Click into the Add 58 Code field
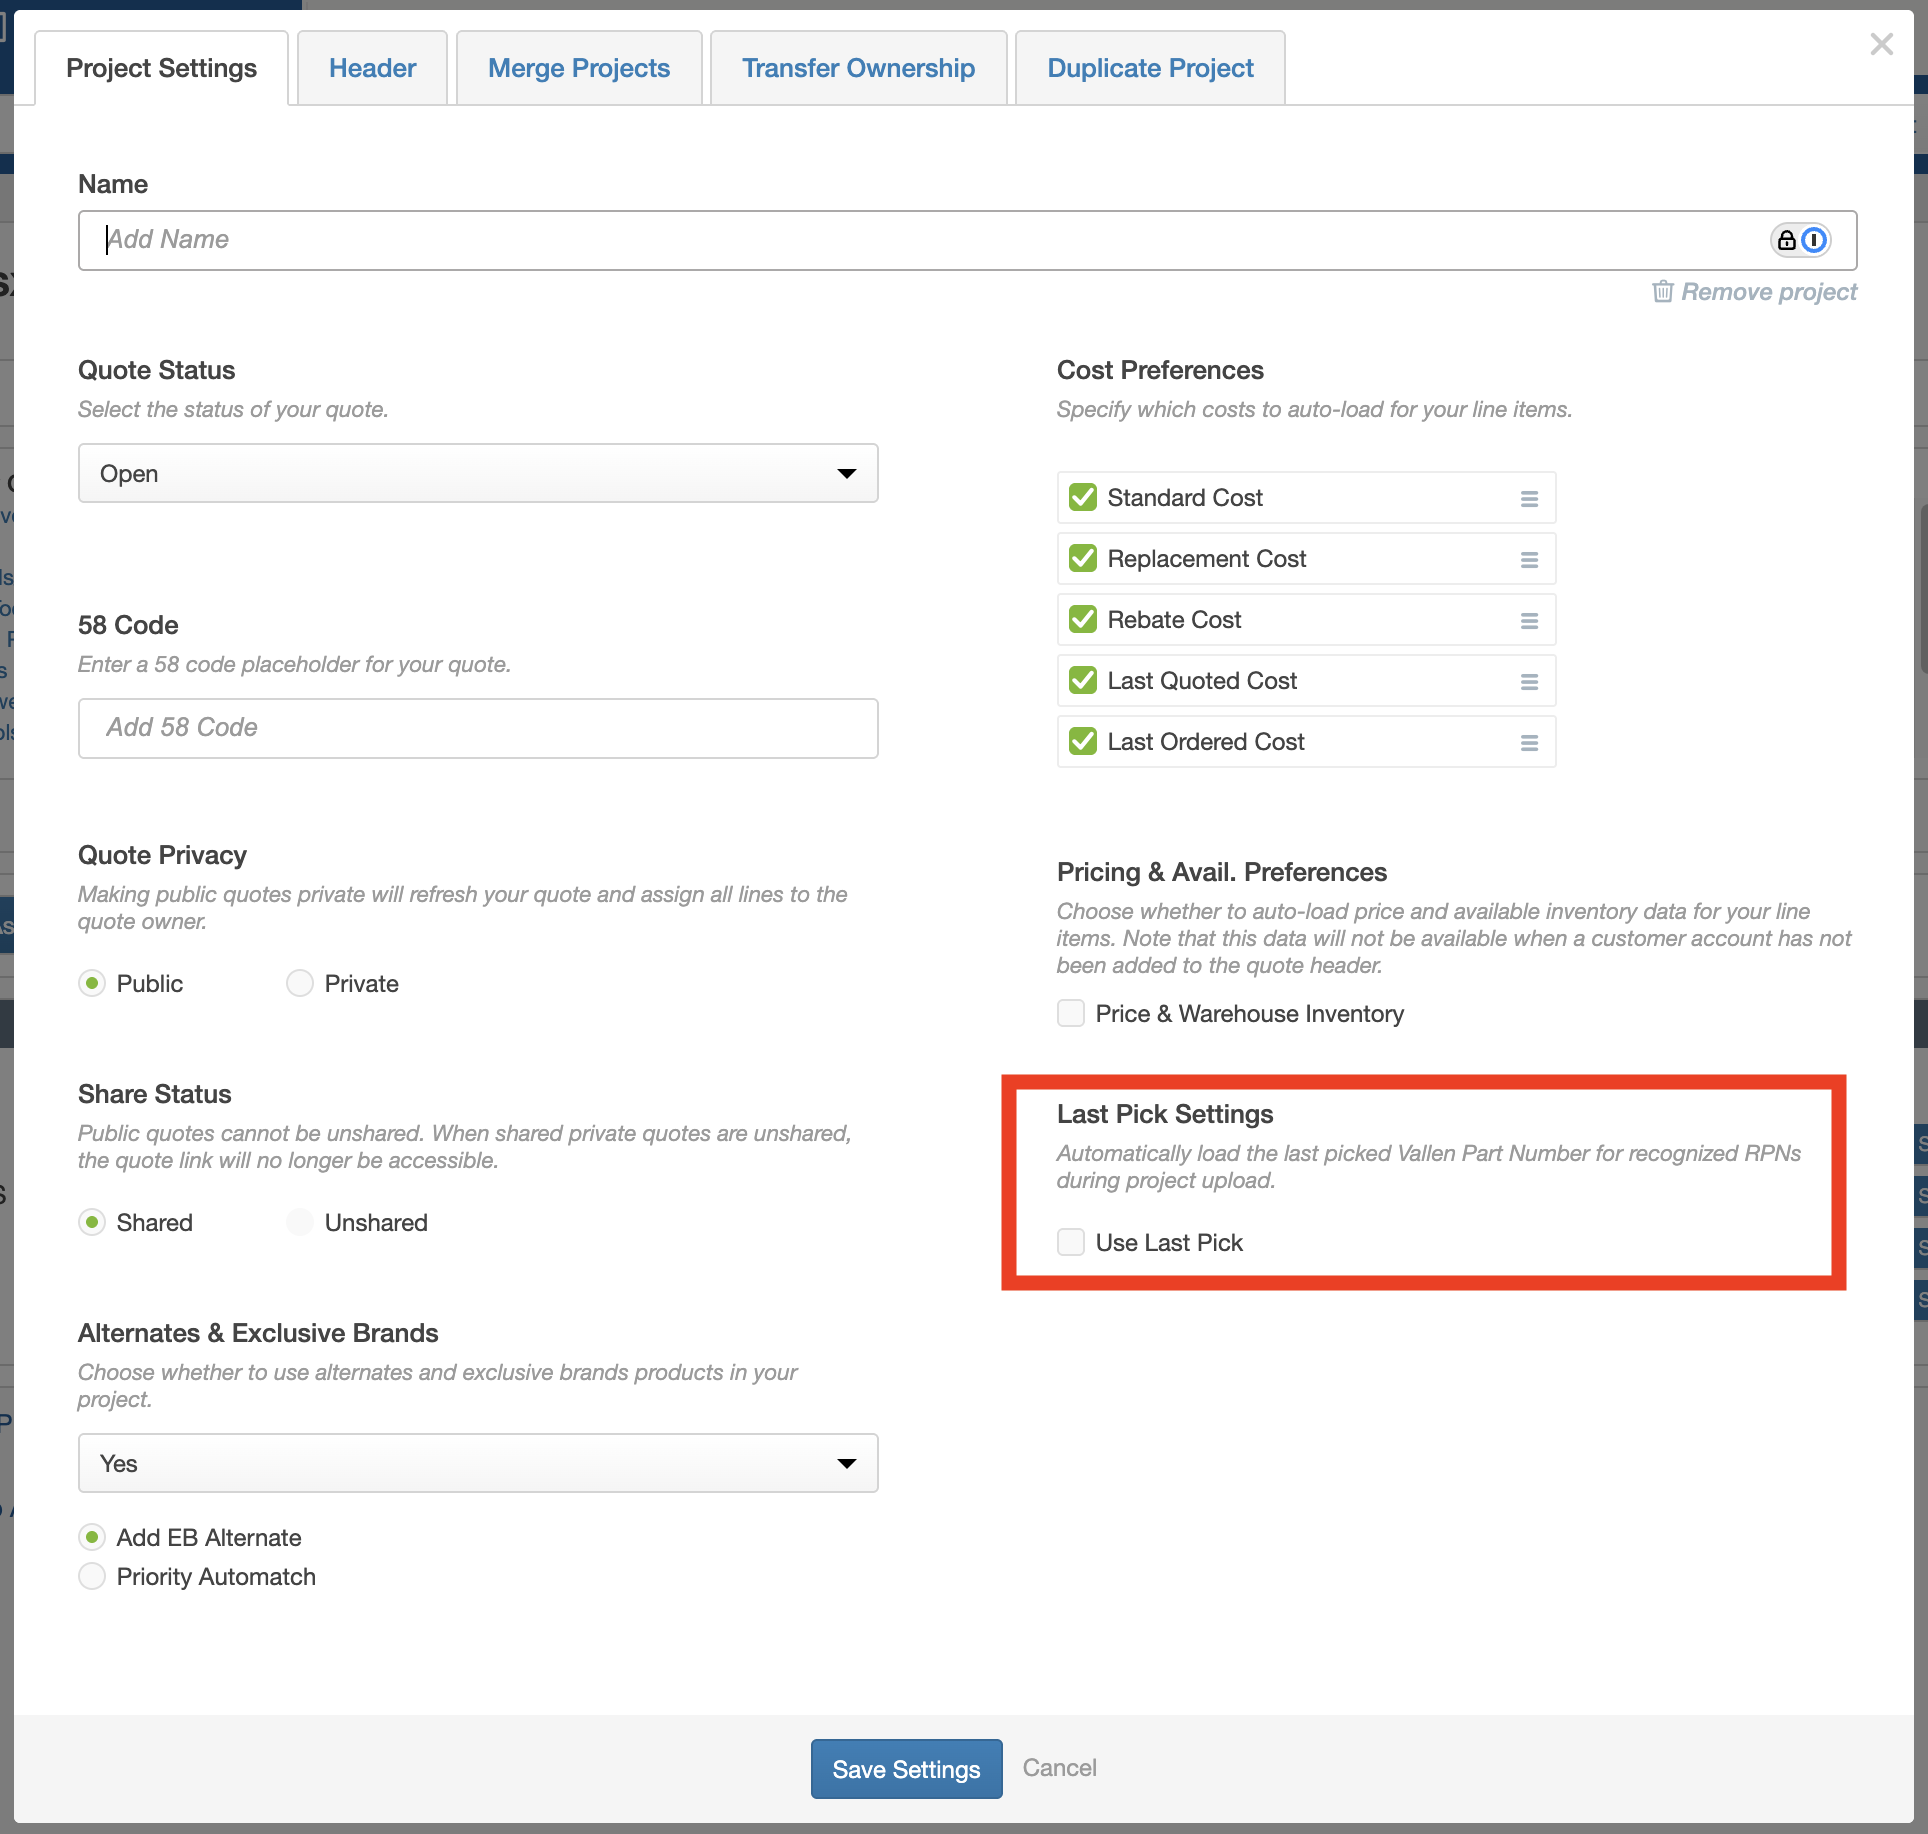This screenshot has height=1834, width=1928. click(478, 728)
